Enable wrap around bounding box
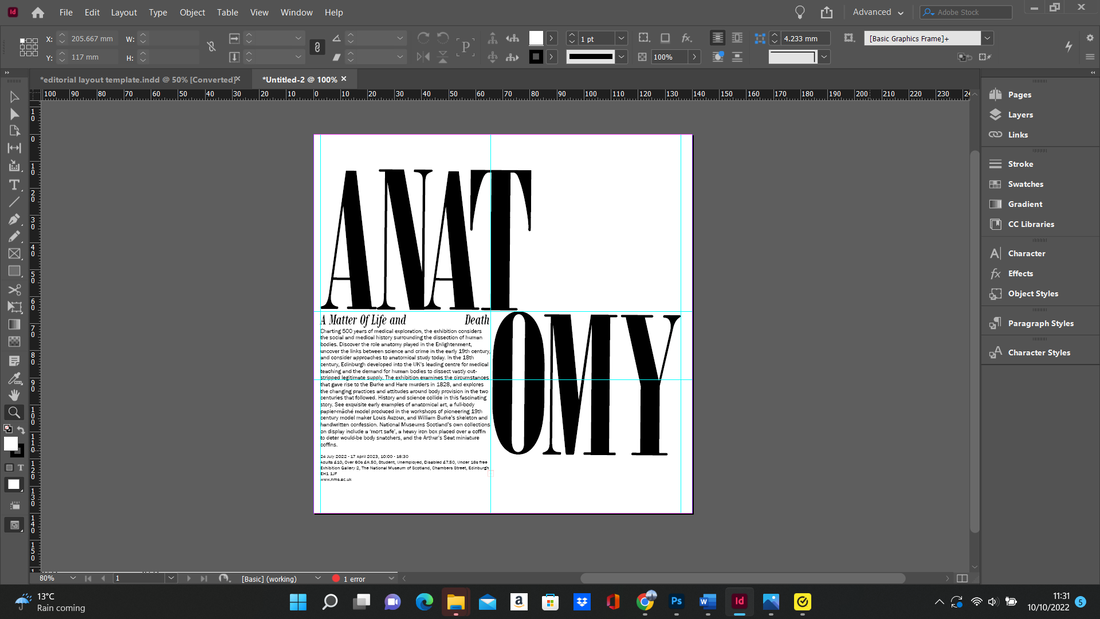This screenshot has width=1100, height=619. coord(737,38)
